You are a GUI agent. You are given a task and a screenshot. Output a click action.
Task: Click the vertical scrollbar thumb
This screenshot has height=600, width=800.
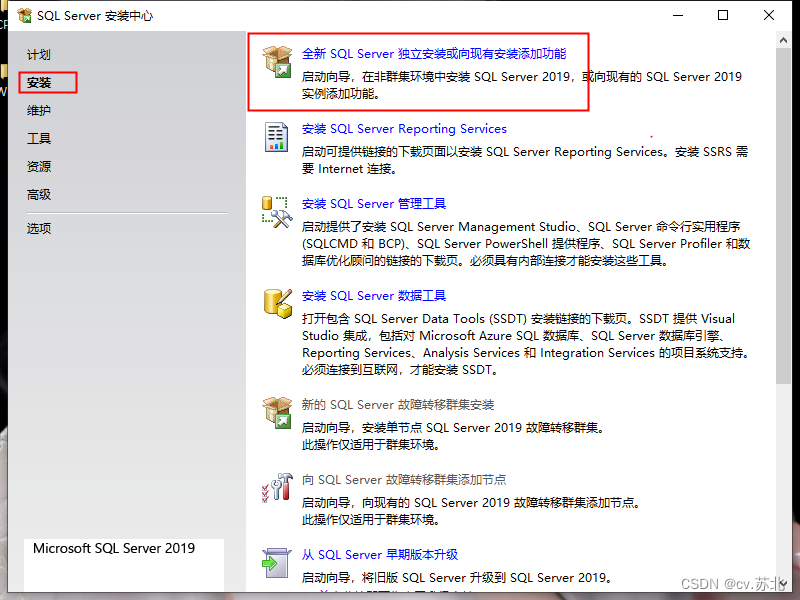point(783,216)
